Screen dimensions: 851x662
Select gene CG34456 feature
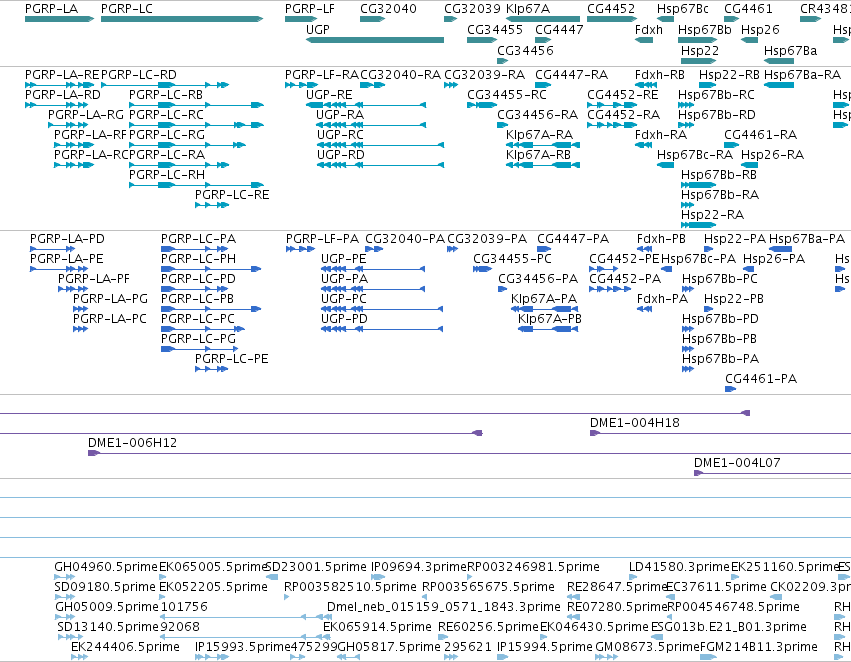tap(503, 61)
